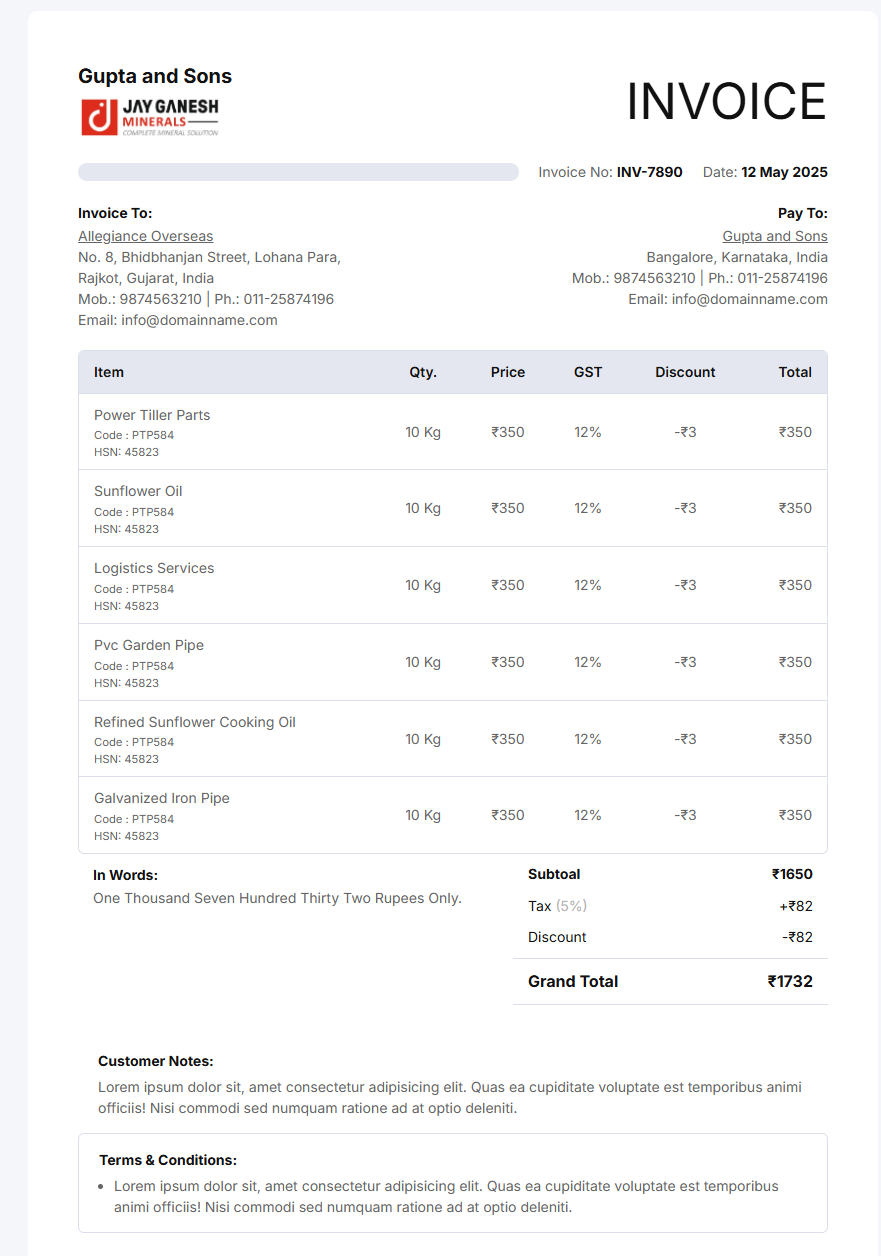Open the Allegiance Overseas link
The image size is (881, 1256).
(x=146, y=236)
